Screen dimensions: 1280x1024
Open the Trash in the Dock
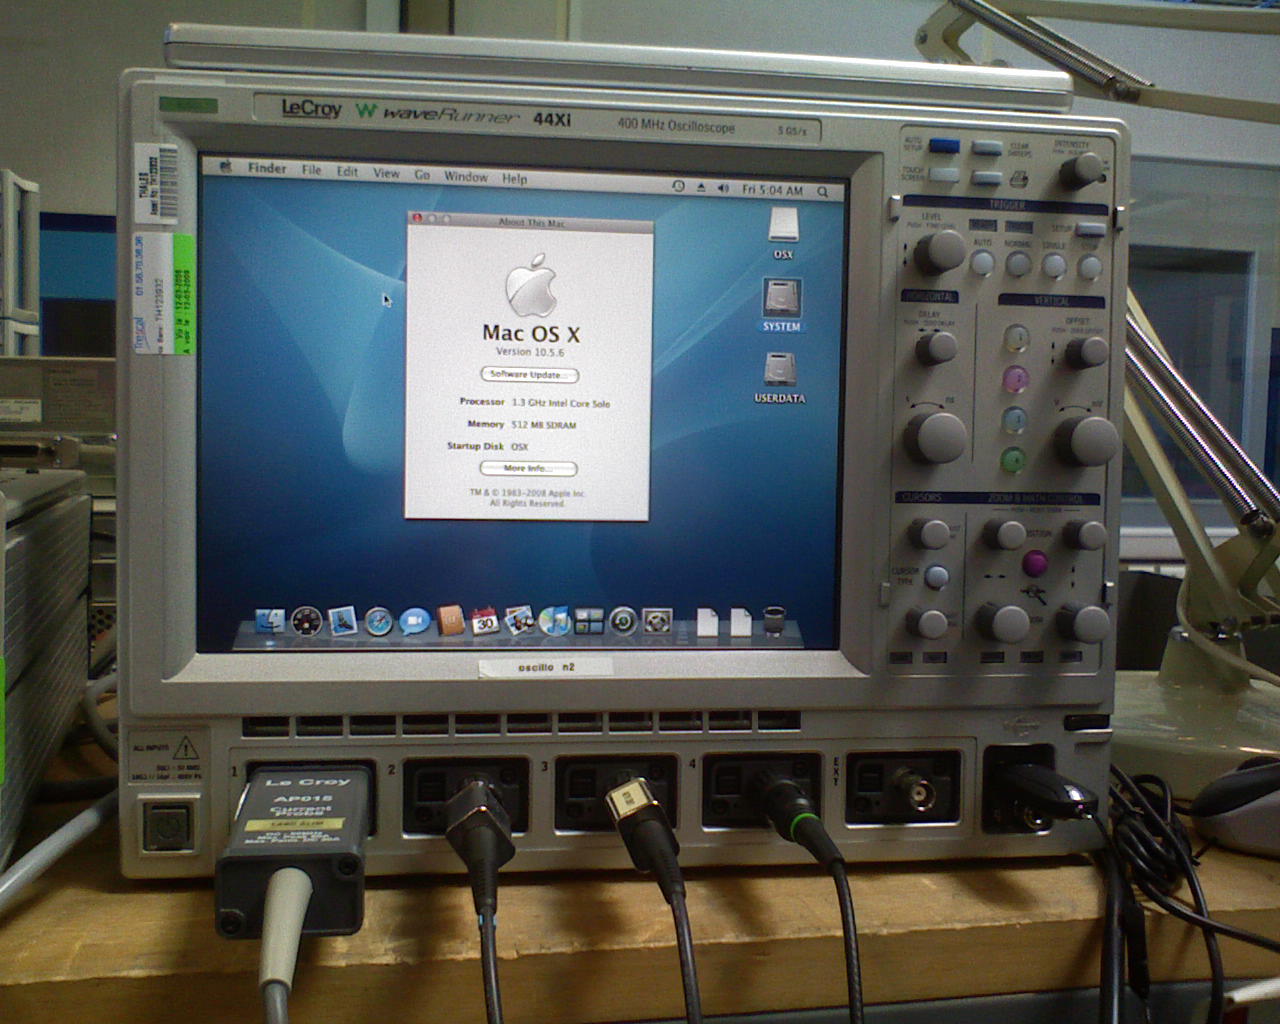[774, 621]
